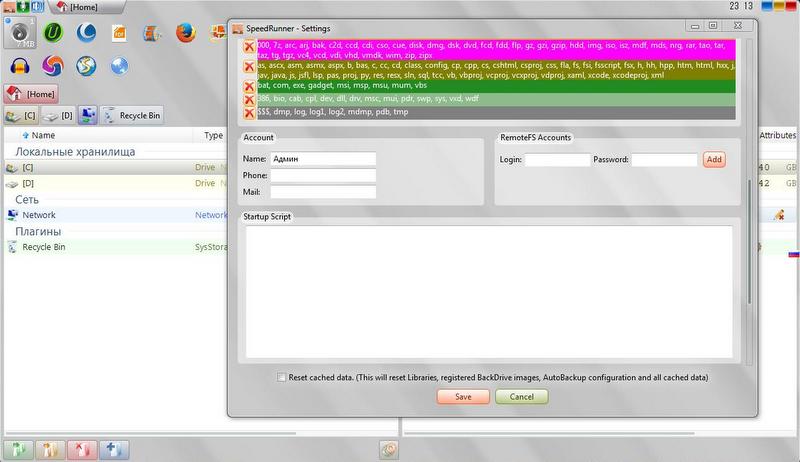Click the blue new file plus icon
Screen dimensions: 800x462
point(114,450)
